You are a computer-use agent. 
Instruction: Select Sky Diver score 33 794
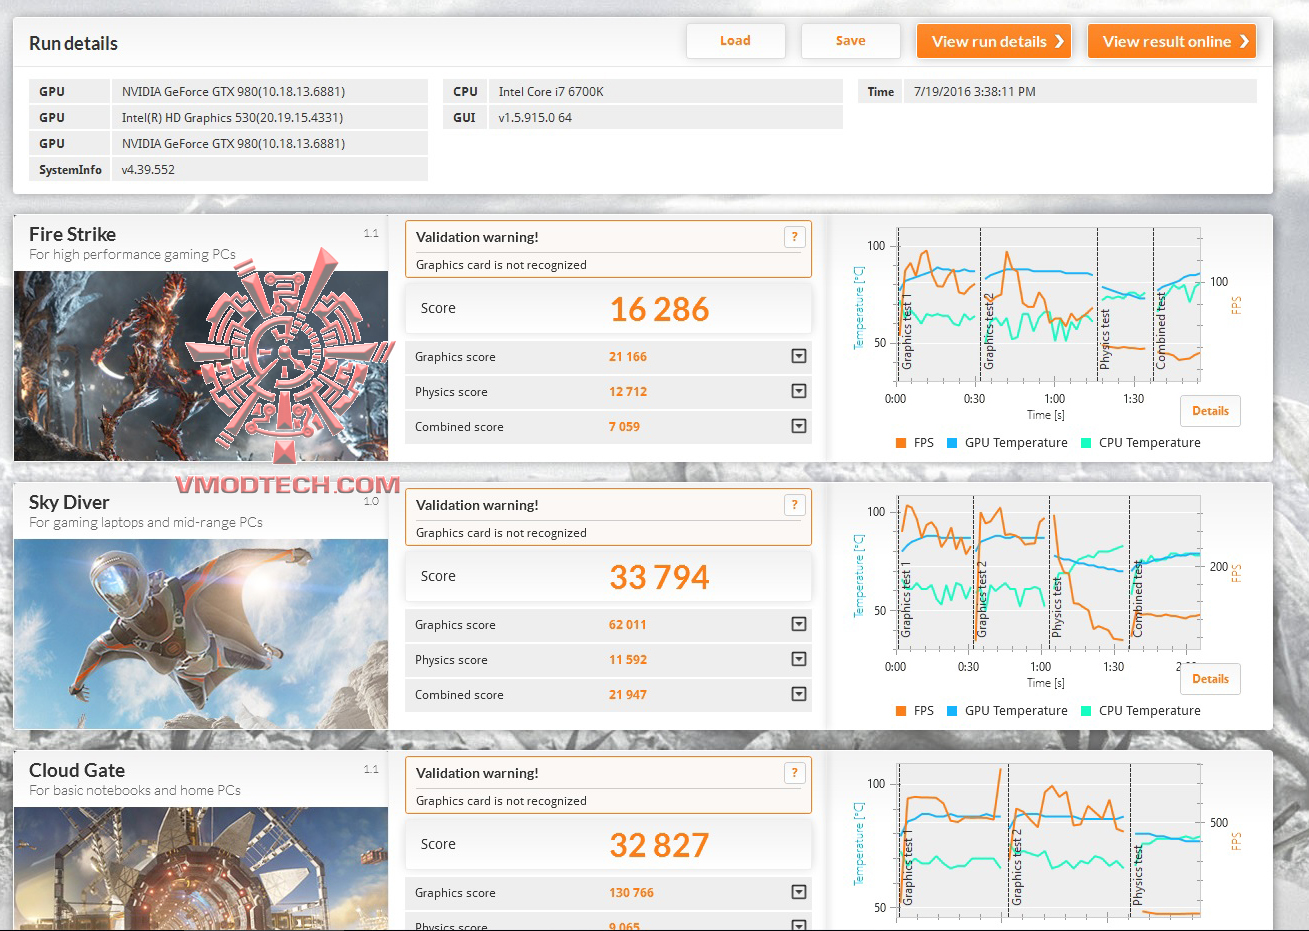(660, 577)
